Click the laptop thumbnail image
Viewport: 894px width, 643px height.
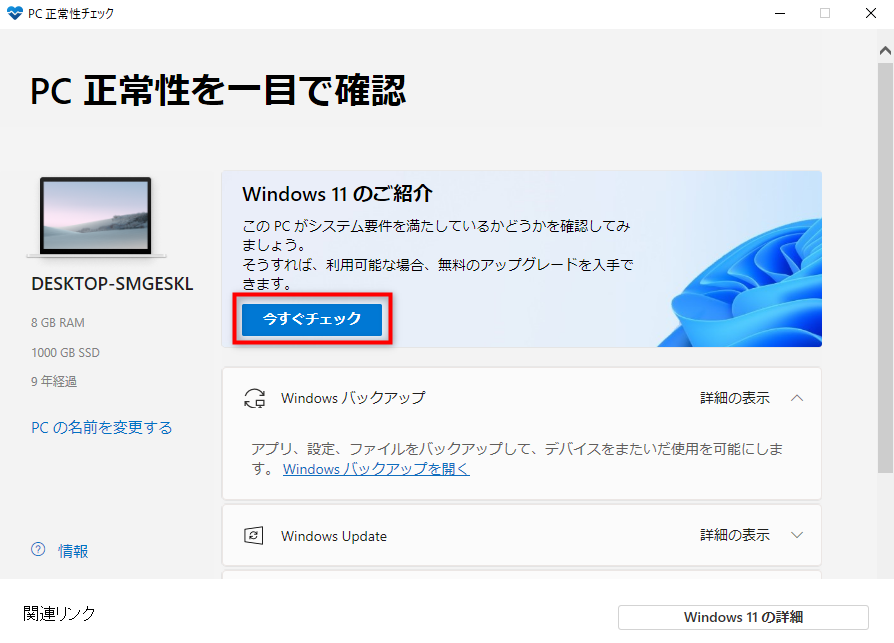pos(96,217)
